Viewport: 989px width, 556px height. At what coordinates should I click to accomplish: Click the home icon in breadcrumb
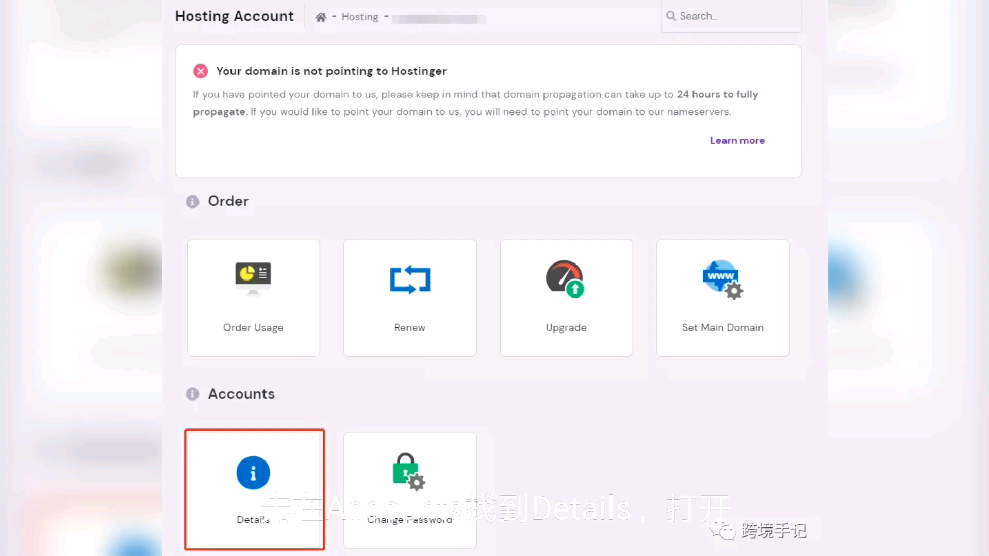321,17
